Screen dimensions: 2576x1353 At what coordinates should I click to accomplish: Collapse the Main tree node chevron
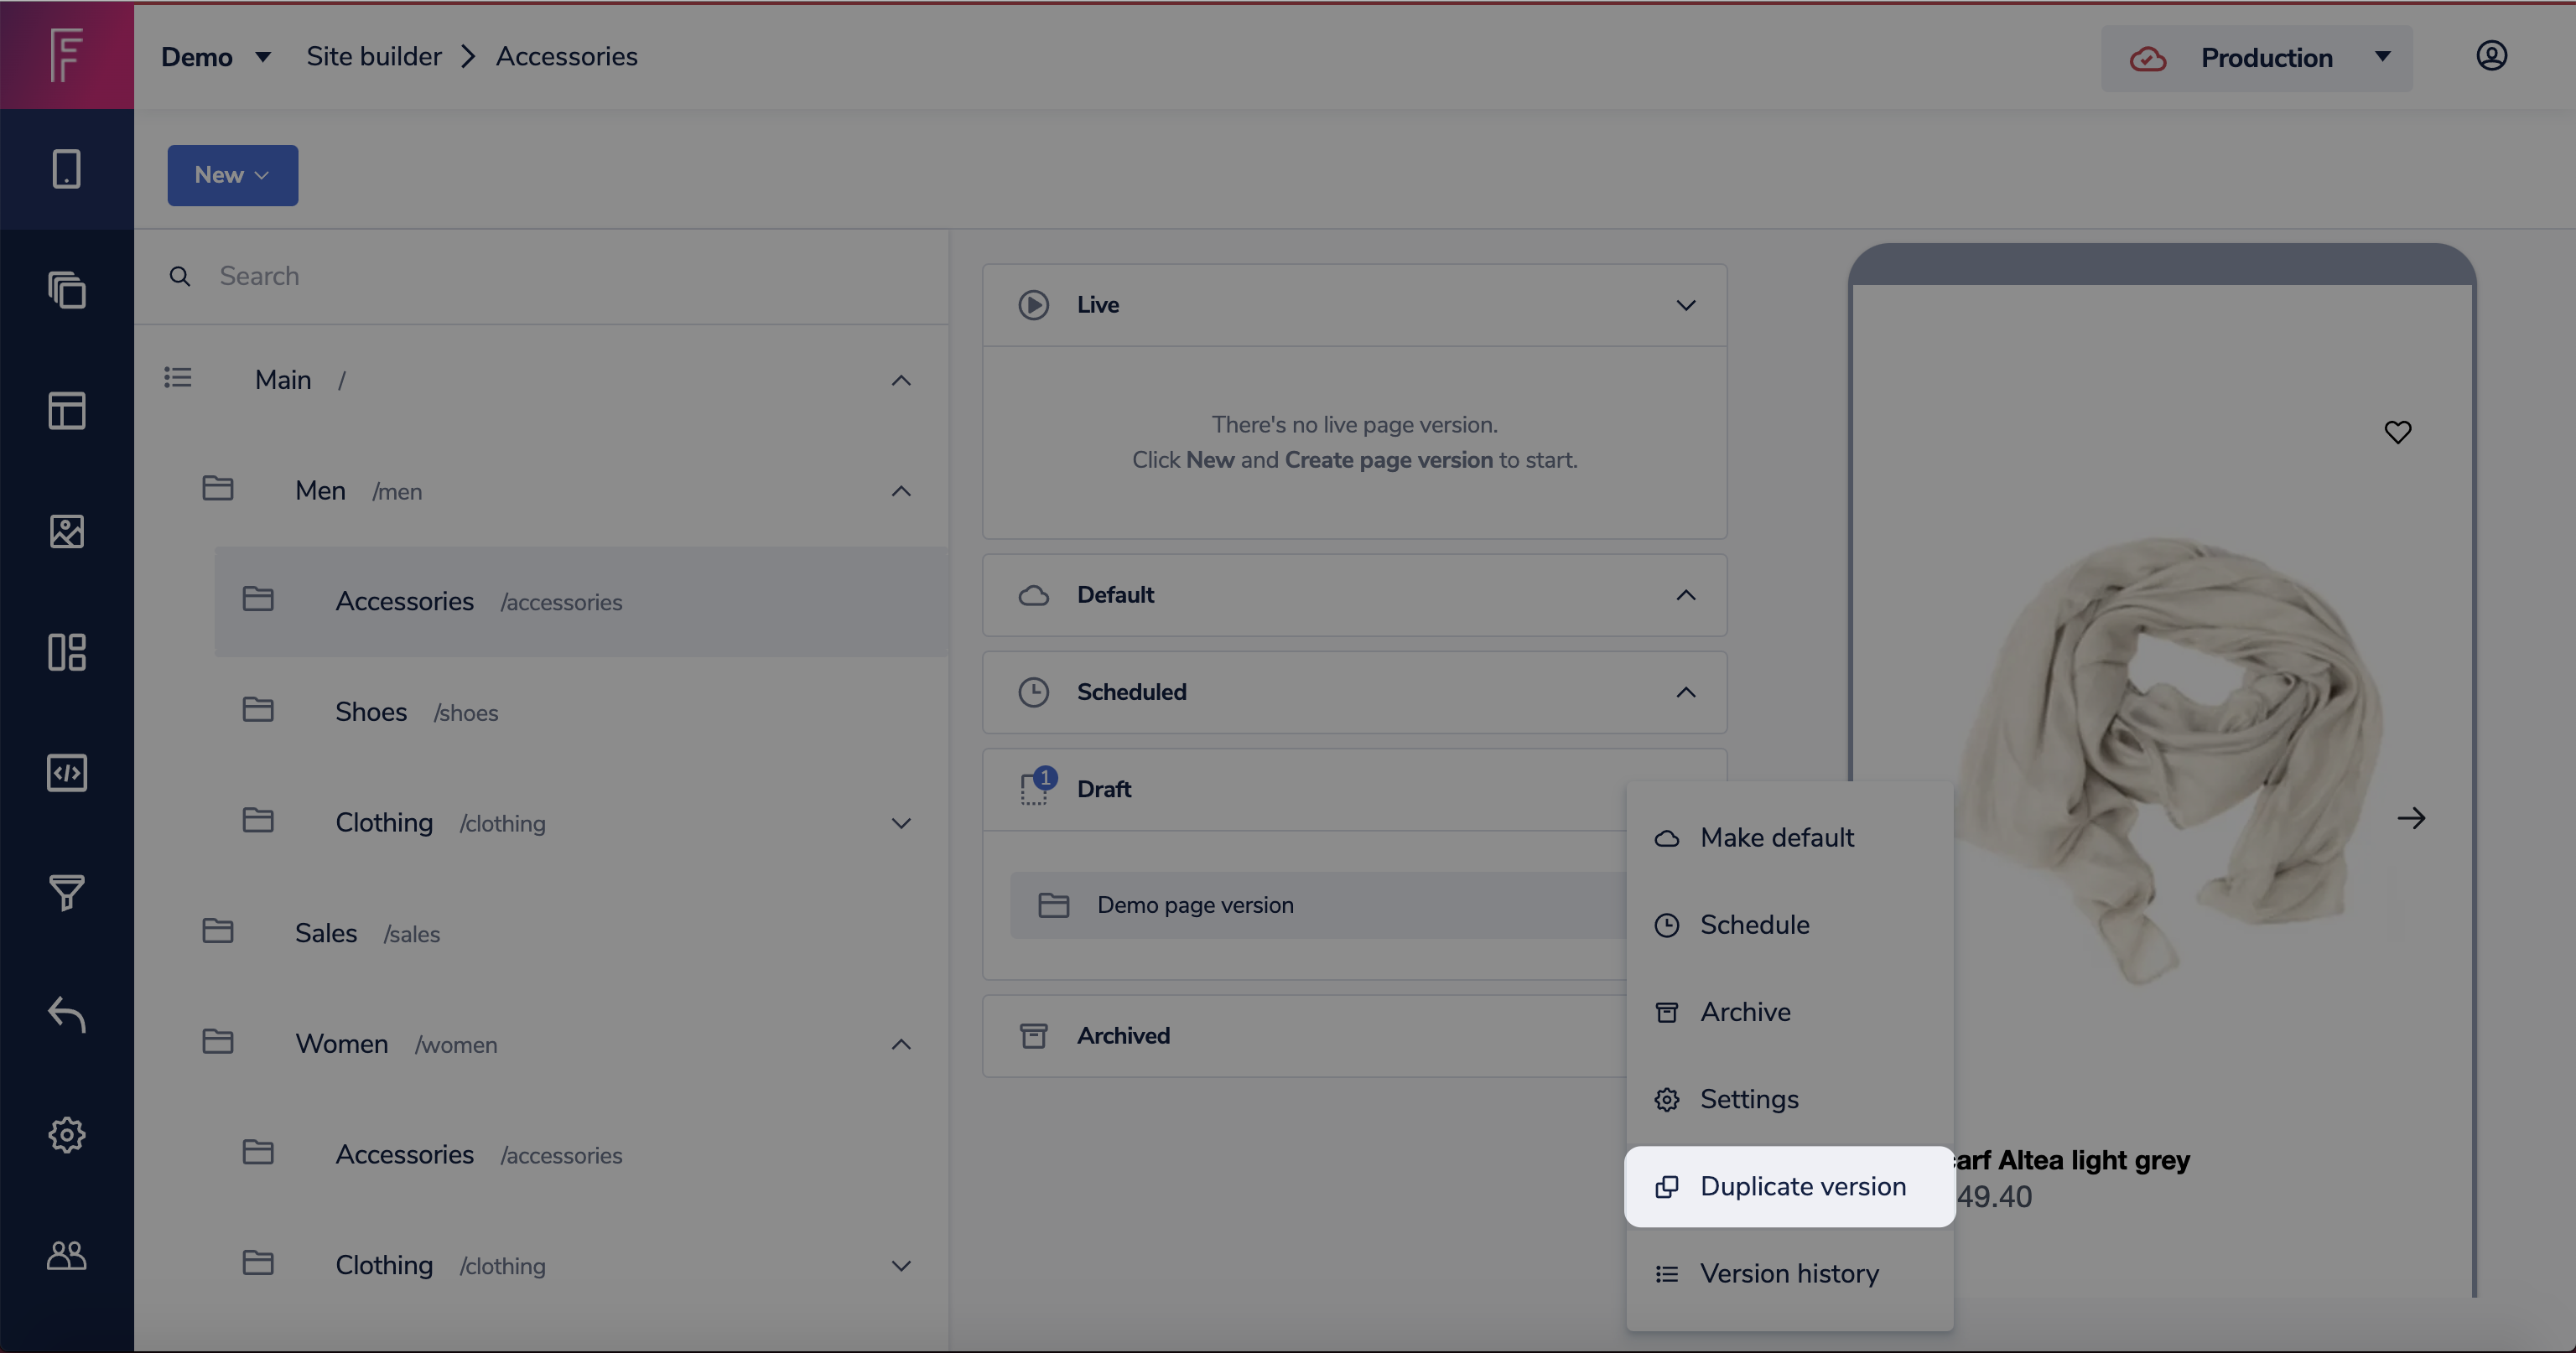pyautogui.click(x=901, y=380)
